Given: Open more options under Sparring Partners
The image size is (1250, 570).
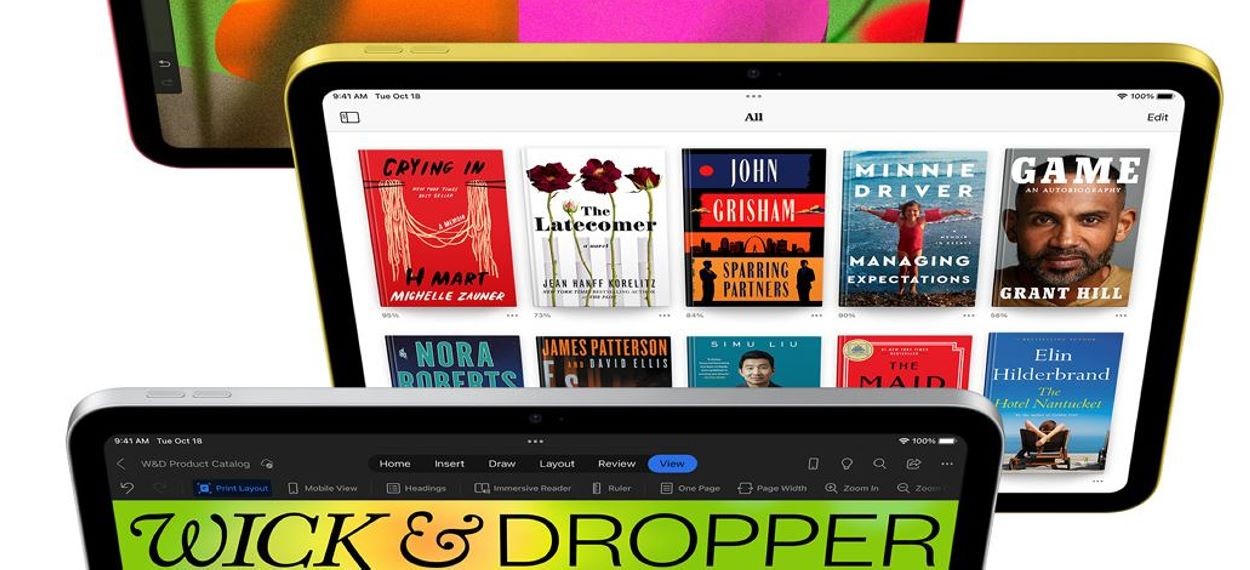Looking at the screenshot, I should tap(816, 315).
